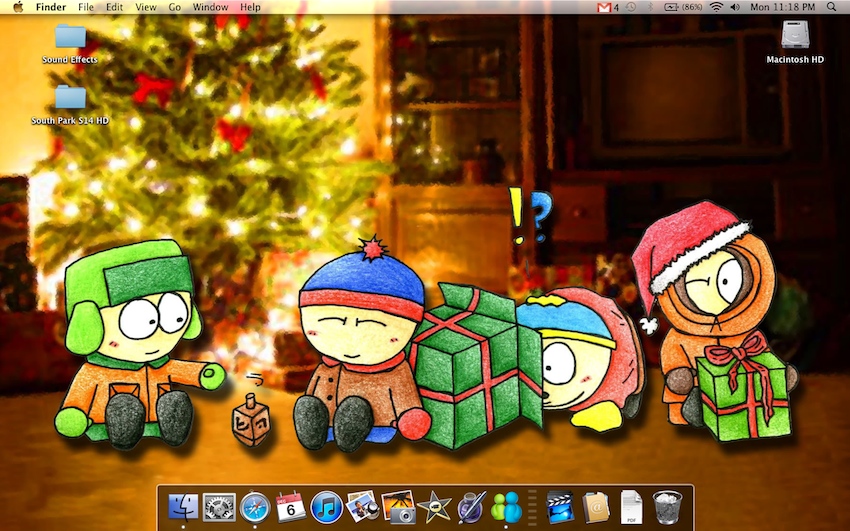
Task: Open the Time Machine menu bar icon
Action: point(631,7)
